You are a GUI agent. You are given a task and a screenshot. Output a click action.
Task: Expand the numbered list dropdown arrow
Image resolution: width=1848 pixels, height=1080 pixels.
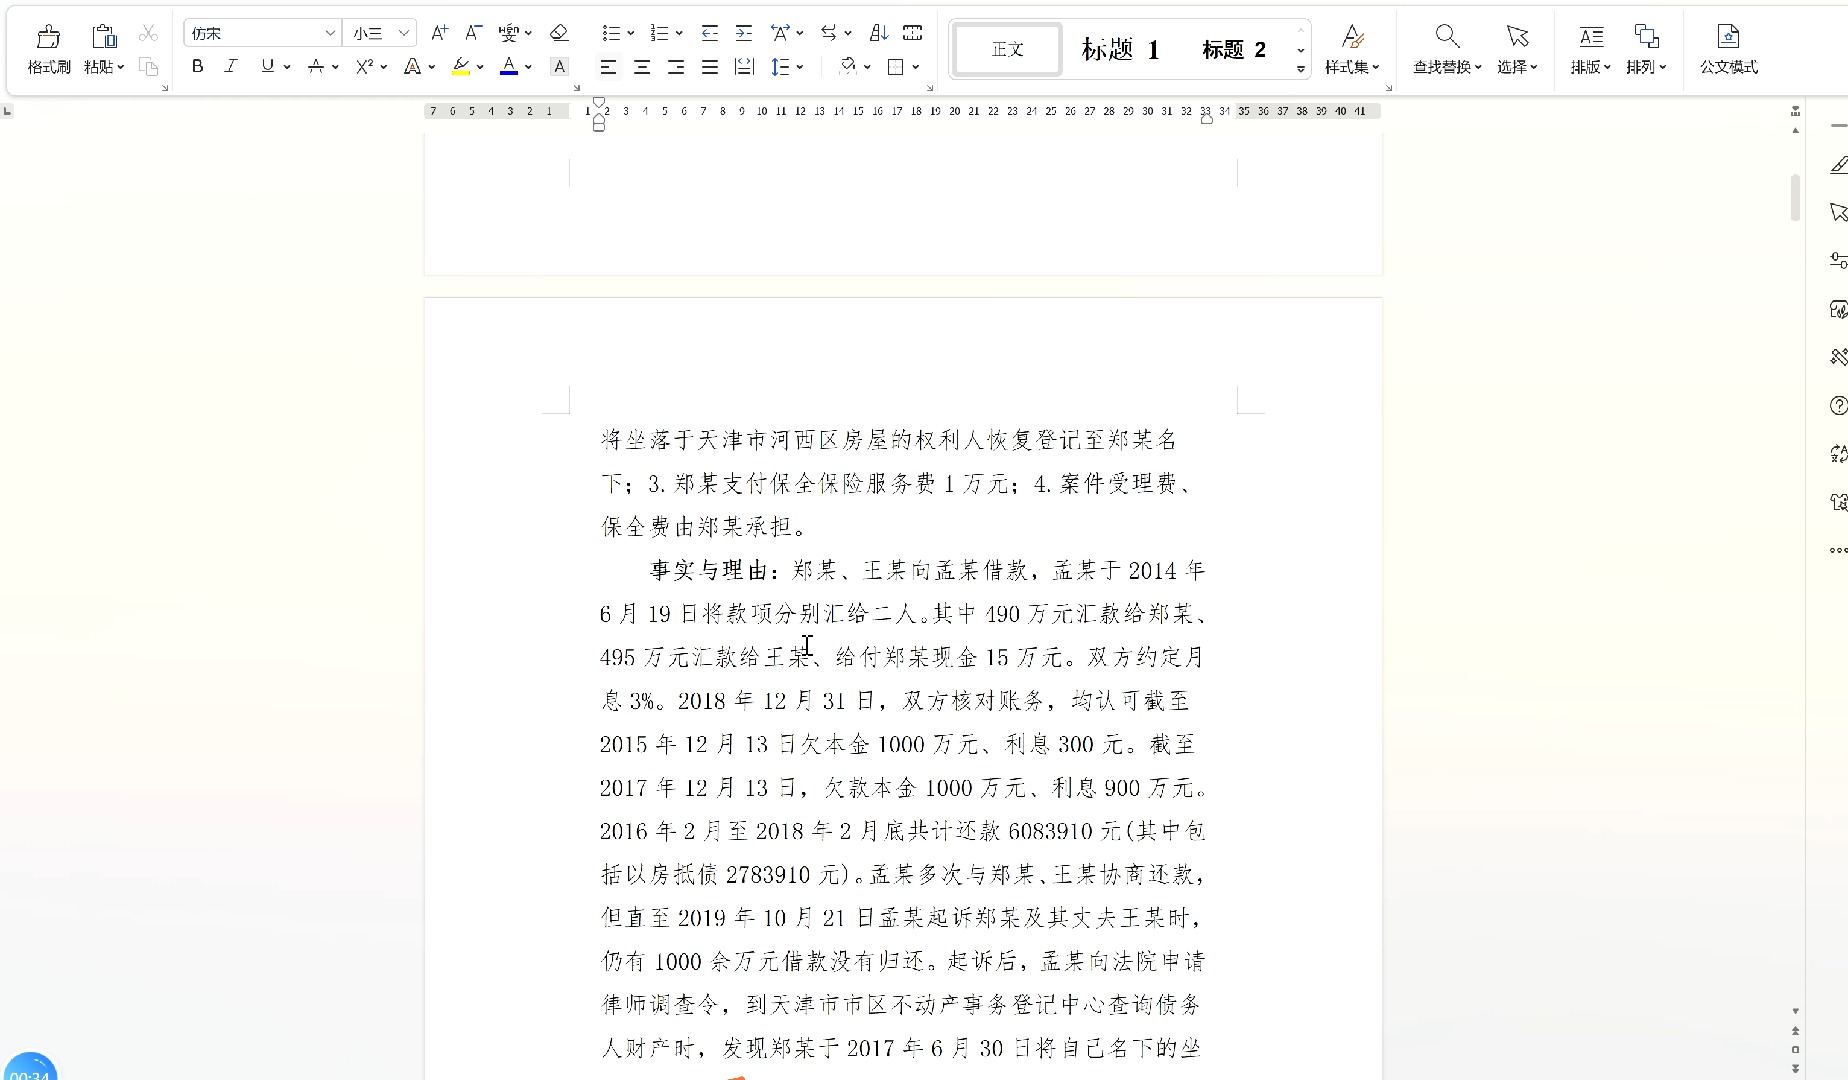pyautogui.click(x=679, y=33)
